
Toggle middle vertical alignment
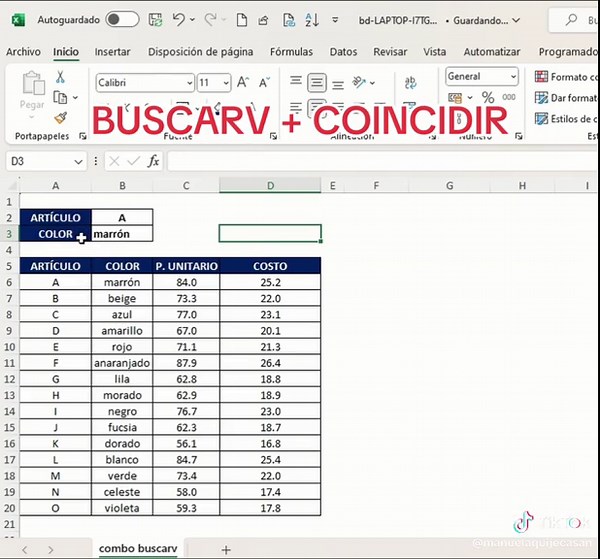tap(317, 82)
